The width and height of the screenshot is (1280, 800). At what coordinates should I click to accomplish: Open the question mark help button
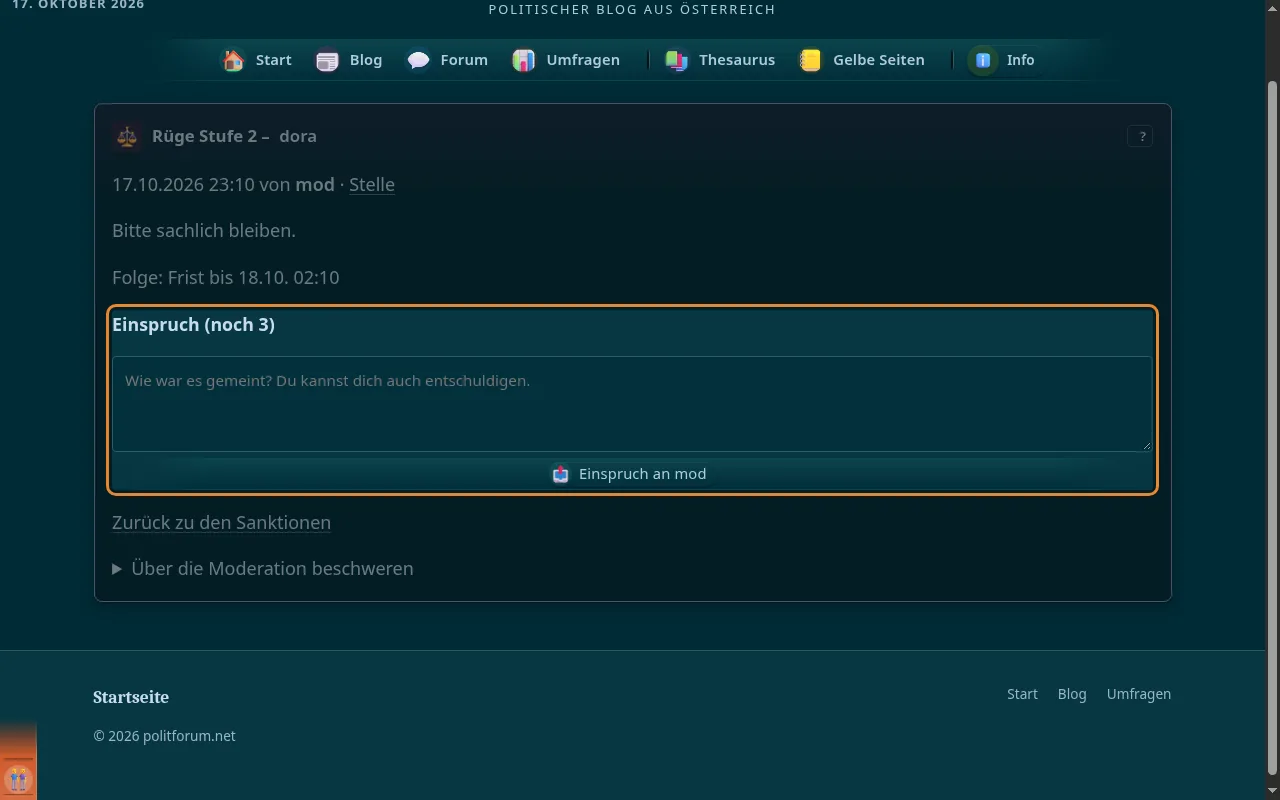(x=1140, y=136)
